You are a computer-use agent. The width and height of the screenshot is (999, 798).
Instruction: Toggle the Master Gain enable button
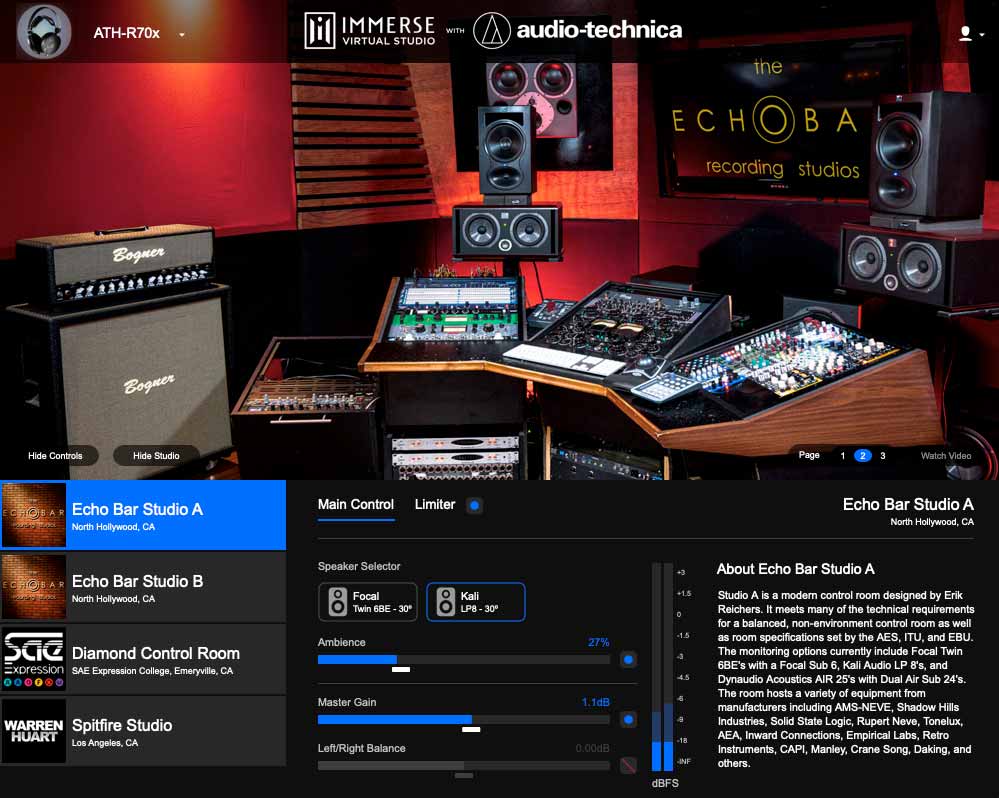[x=630, y=719]
